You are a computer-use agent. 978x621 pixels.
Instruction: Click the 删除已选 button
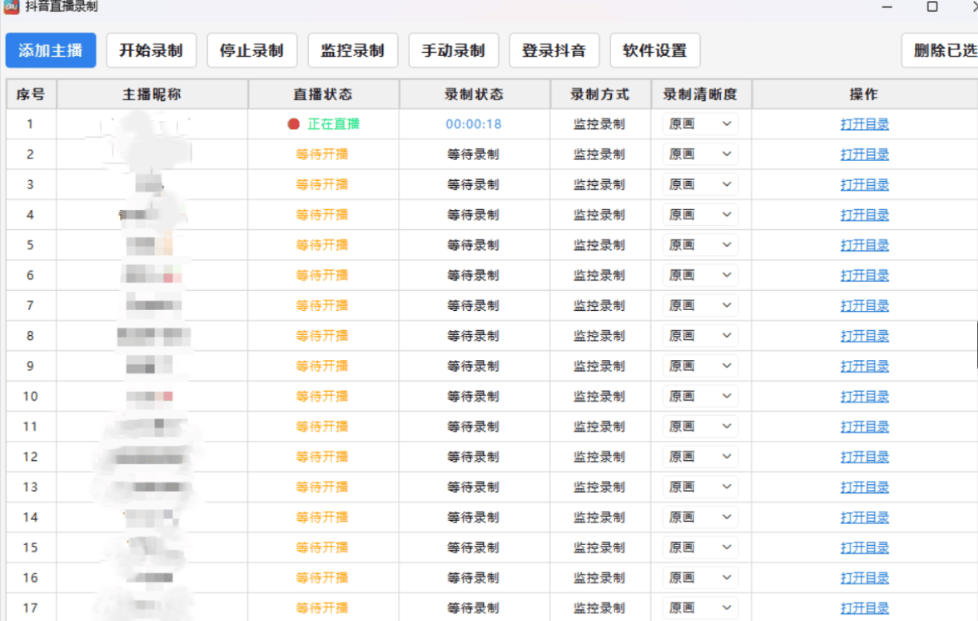[941, 51]
